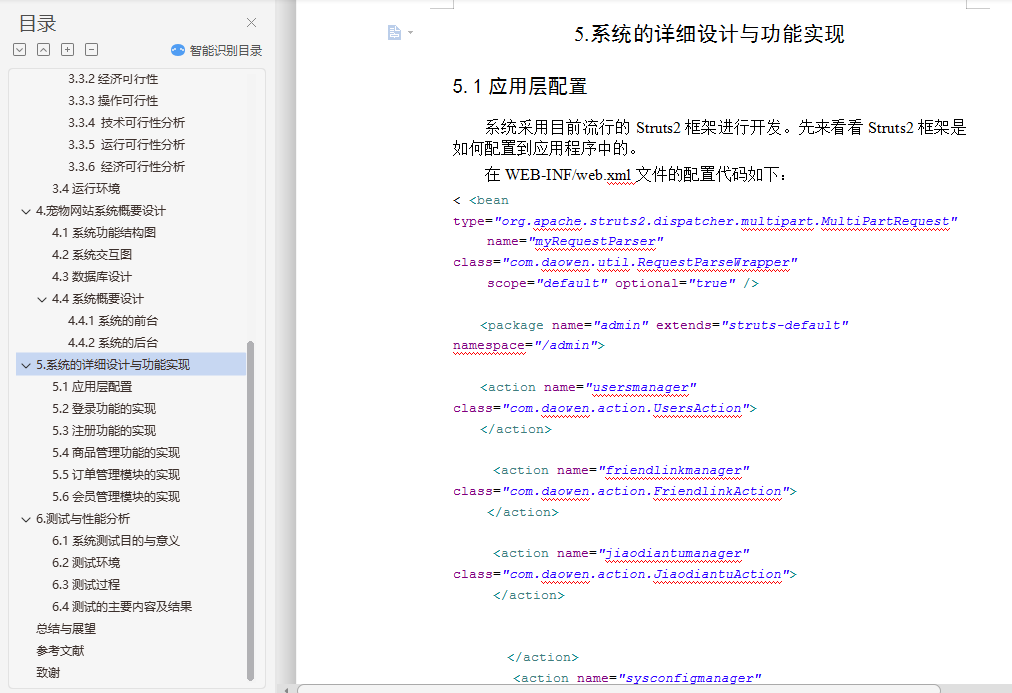
Task: Jump to 6.2 测试环境
Action: [86, 563]
